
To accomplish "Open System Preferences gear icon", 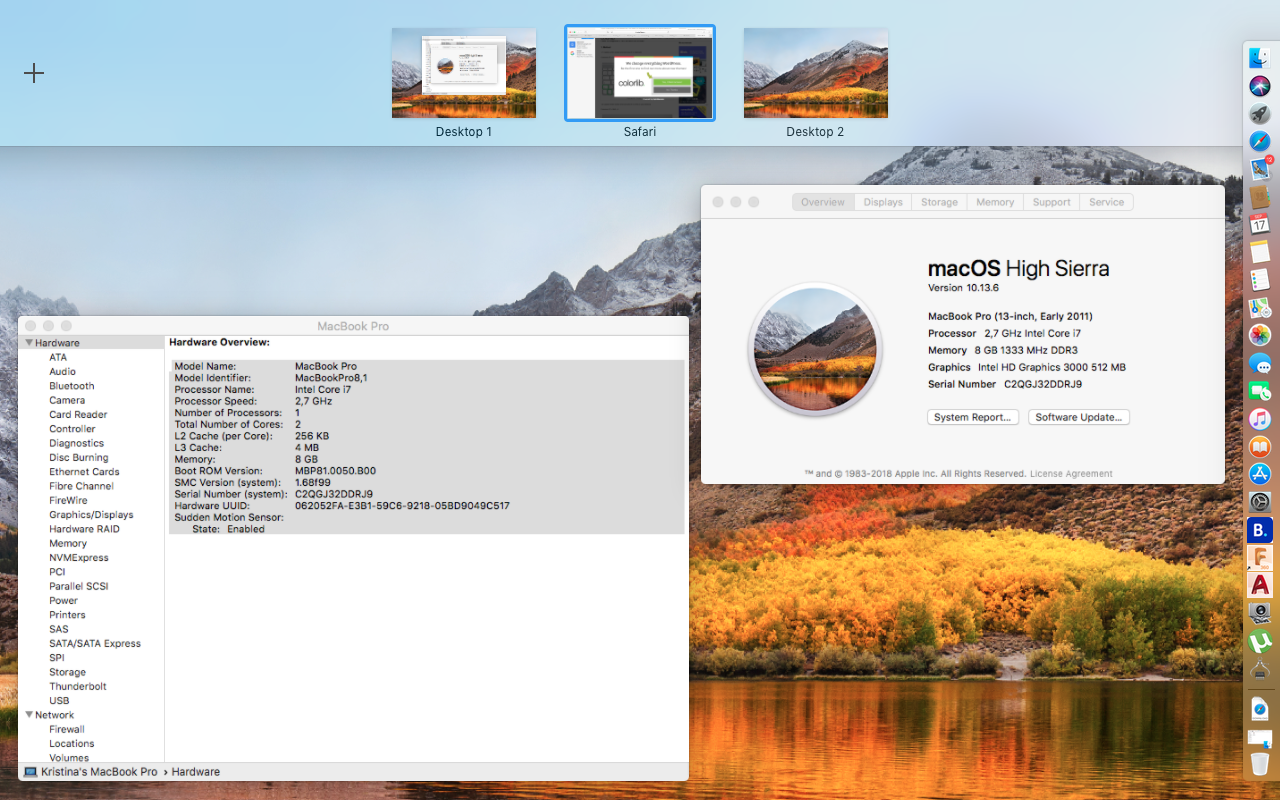I will pos(1260,502).
